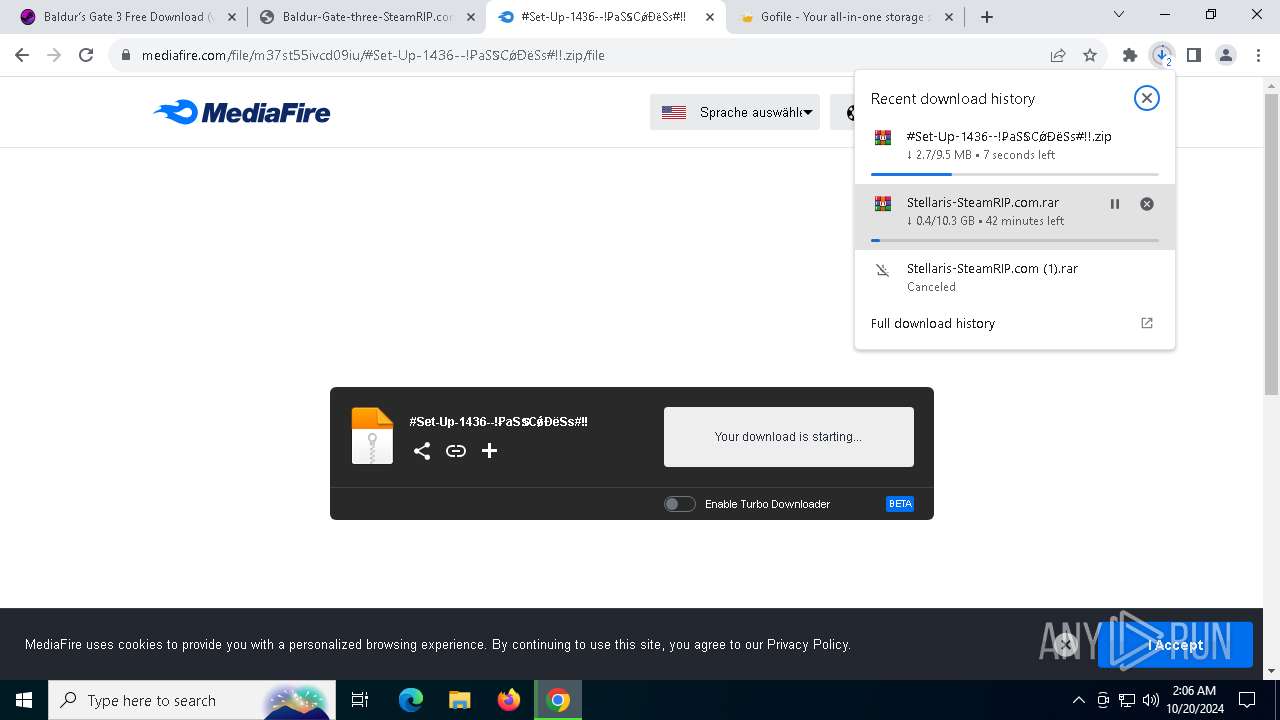Pause the Stellaris-SteamRIP.com.rar download
The height and width of the screenshot is (720, 1280).
1115,204
